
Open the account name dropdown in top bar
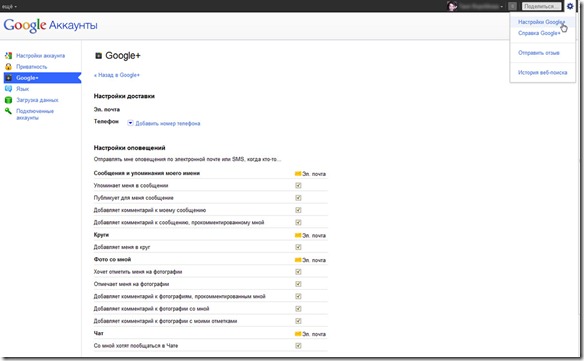[481, 6]
